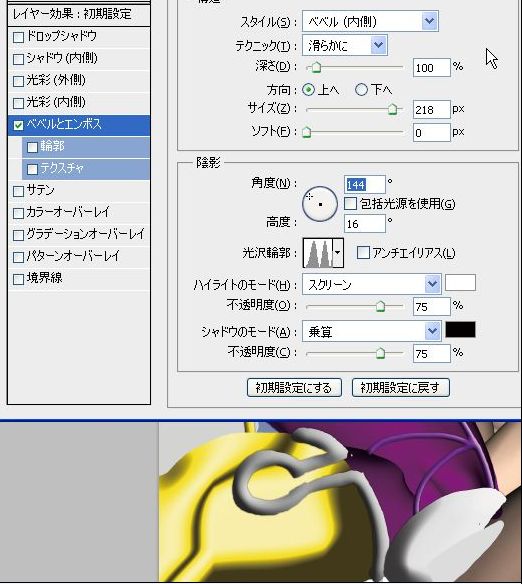Image resolution: width=522 pixels, height=584 pixels.
Task: Click the 高度 value field 16
Action: pyautogui.click(x=365, y=224)
